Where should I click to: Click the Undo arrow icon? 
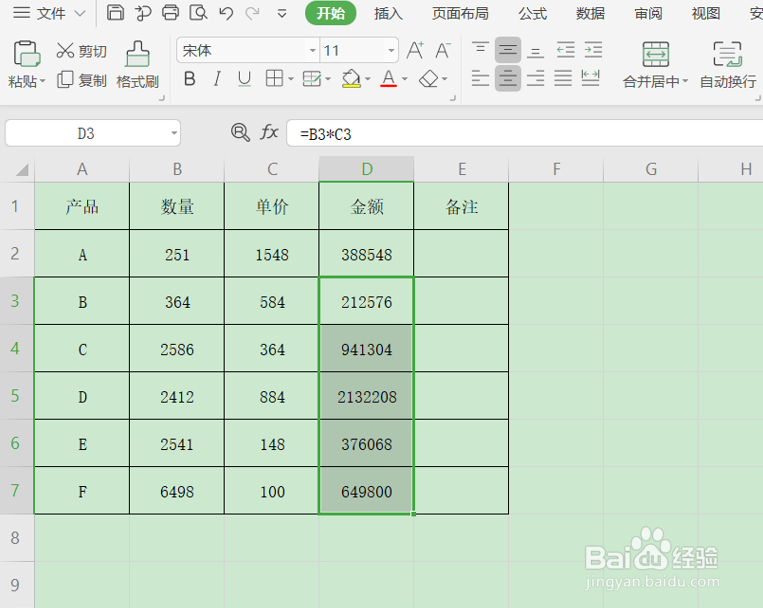coord(226,13)
